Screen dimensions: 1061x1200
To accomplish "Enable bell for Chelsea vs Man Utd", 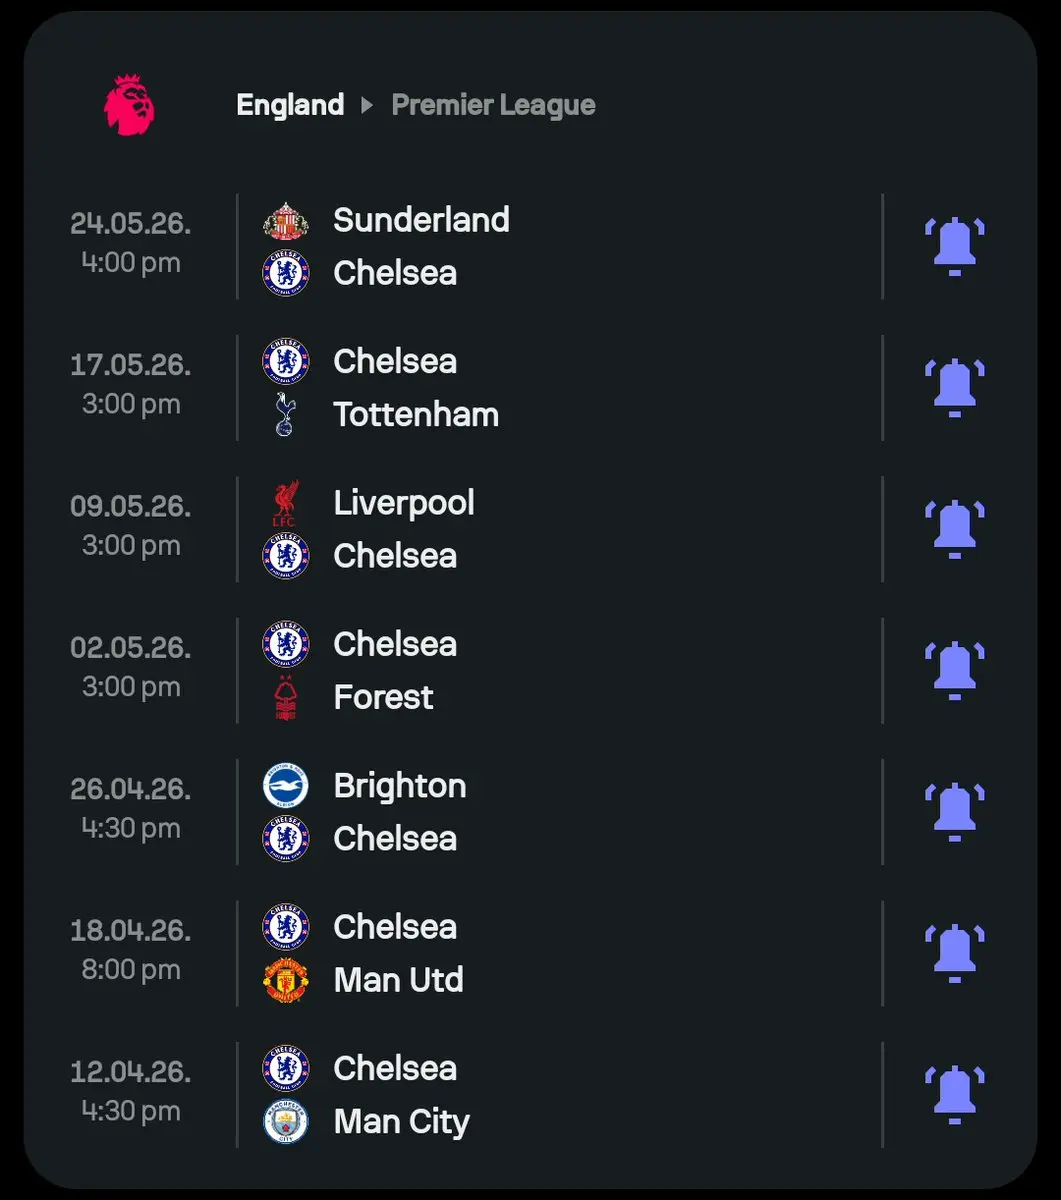I will (x=954, y=953).
